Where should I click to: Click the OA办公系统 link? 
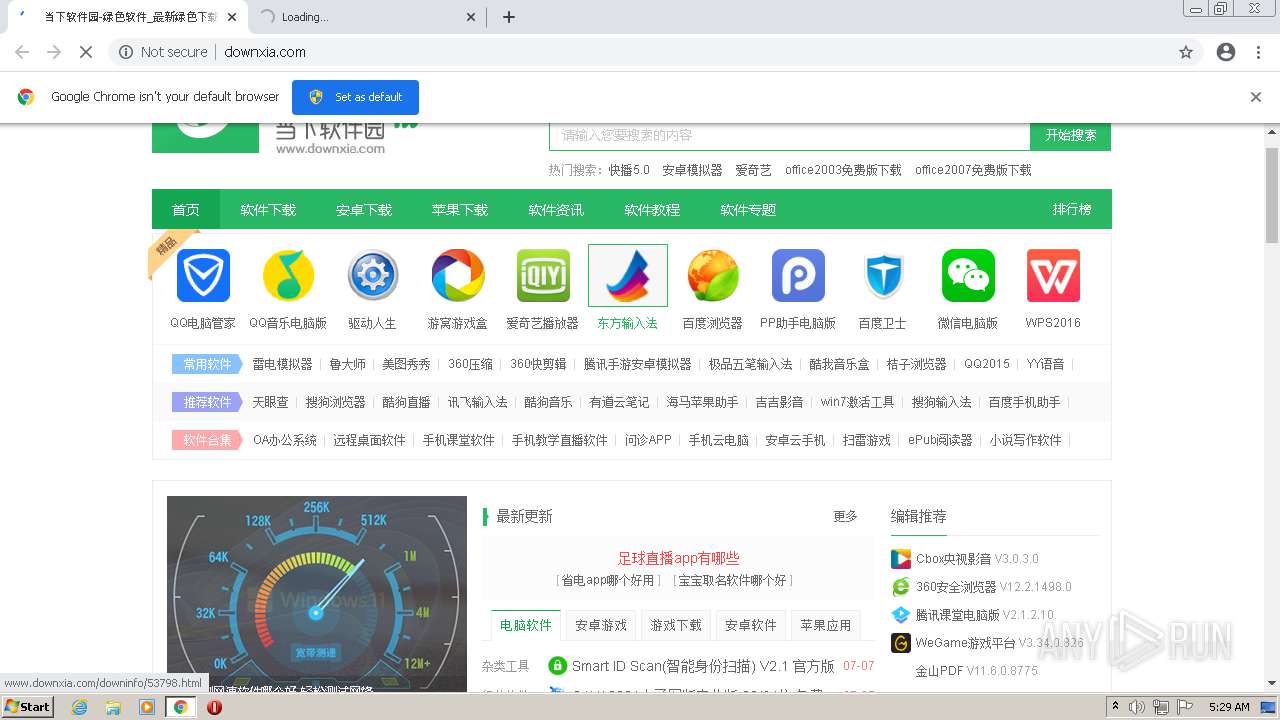285,440
